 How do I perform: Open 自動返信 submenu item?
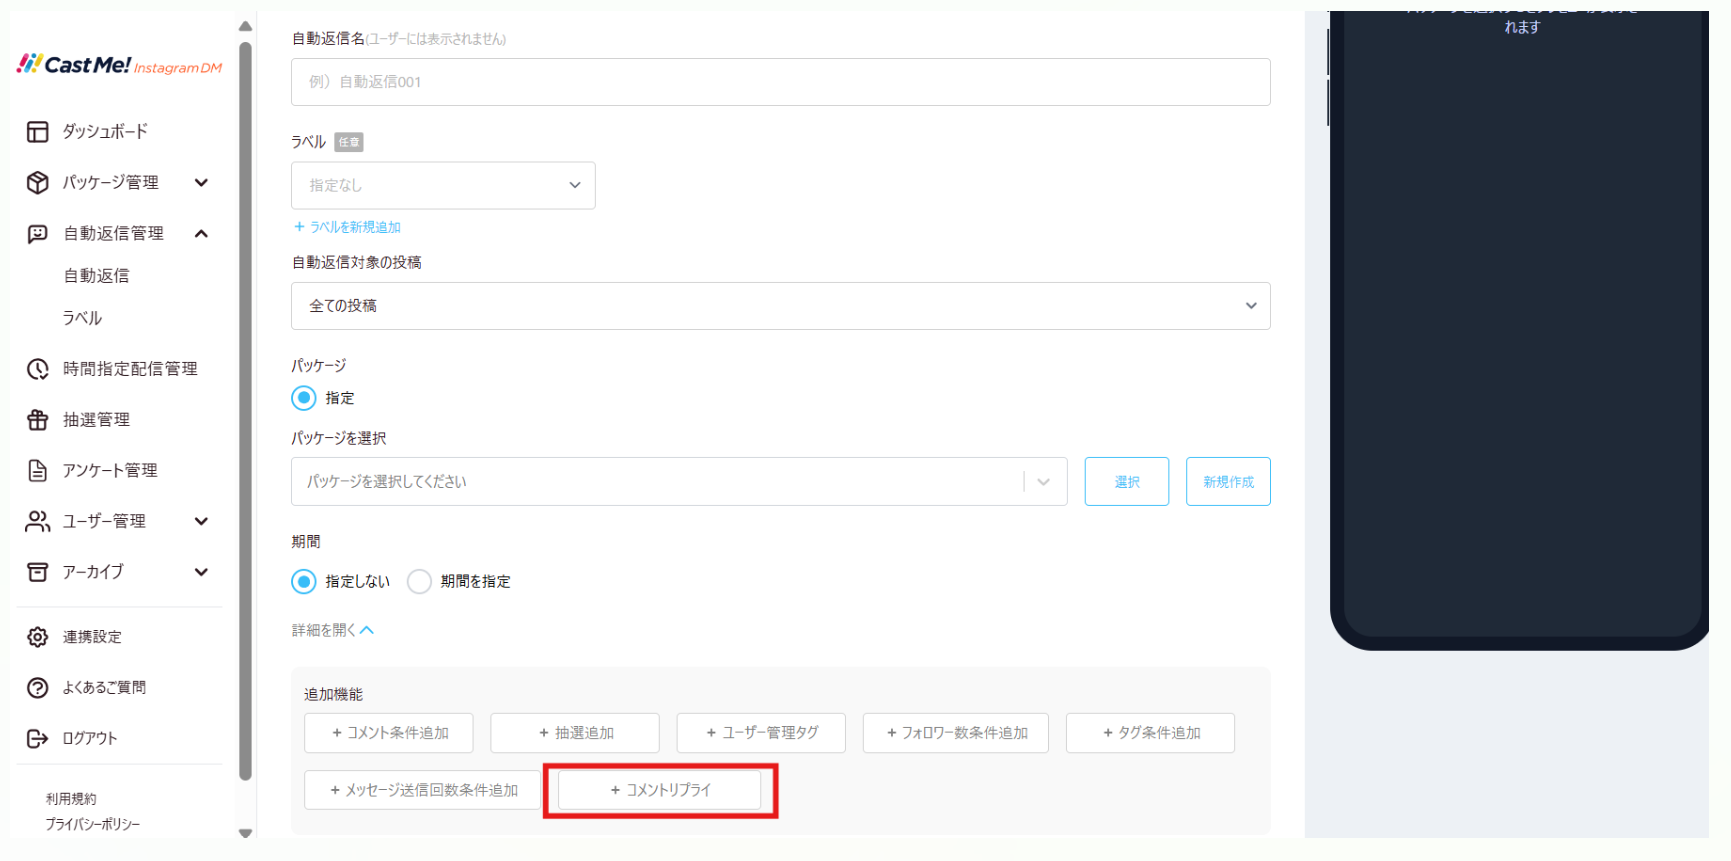[97, 276]
